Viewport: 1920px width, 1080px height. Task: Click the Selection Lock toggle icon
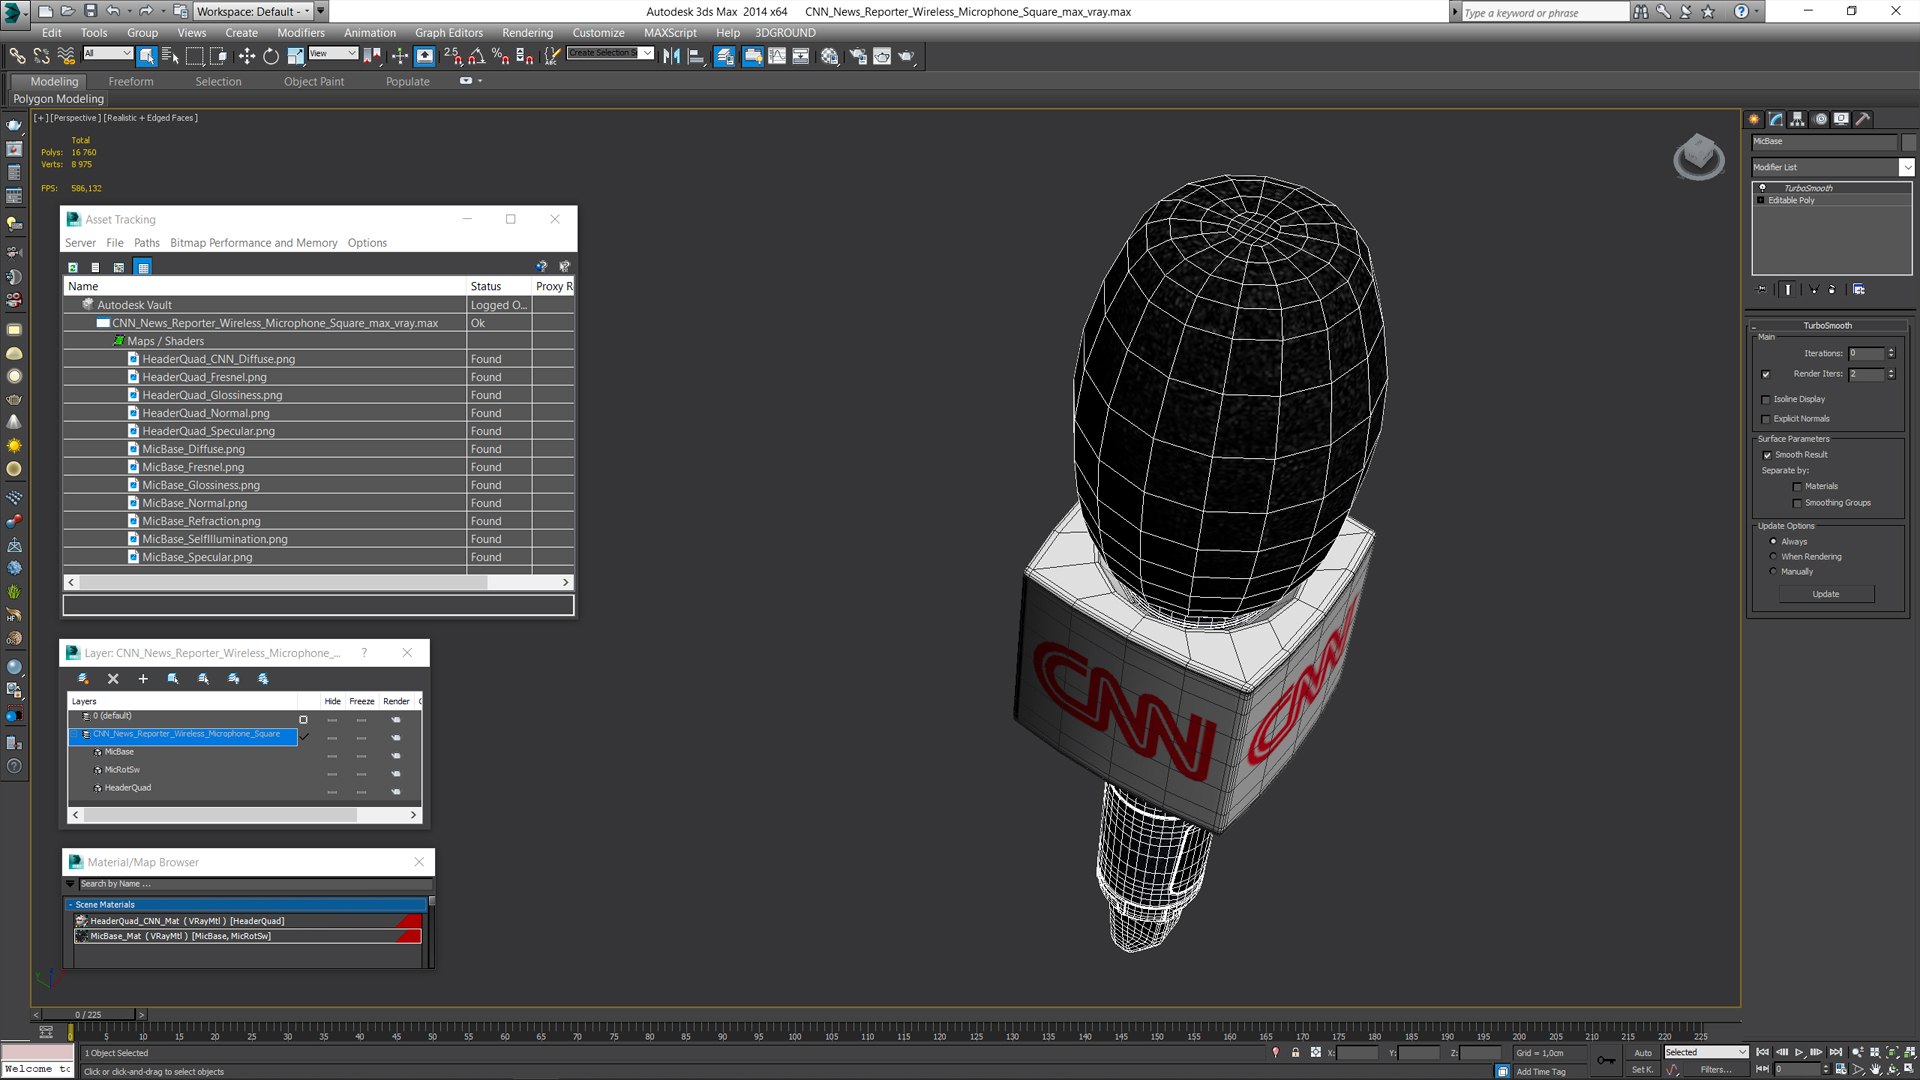click(1295, 1052)
